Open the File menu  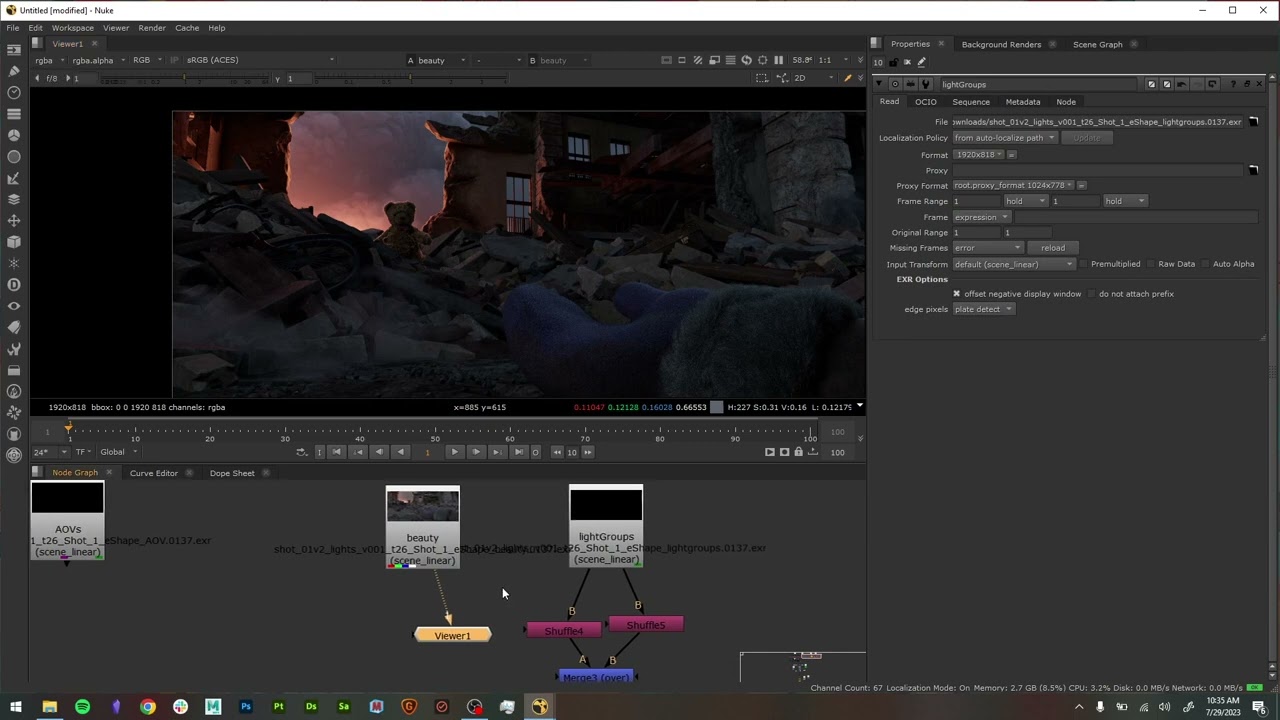point(13,28)
